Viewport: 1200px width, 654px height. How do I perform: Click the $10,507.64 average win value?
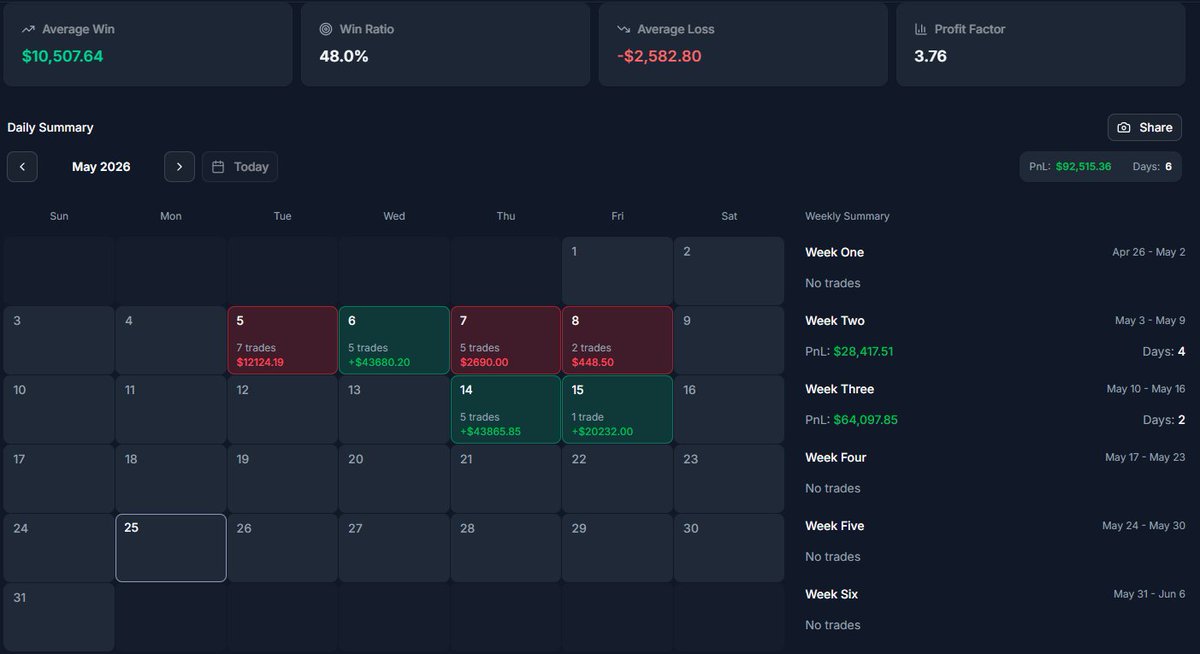62,56
